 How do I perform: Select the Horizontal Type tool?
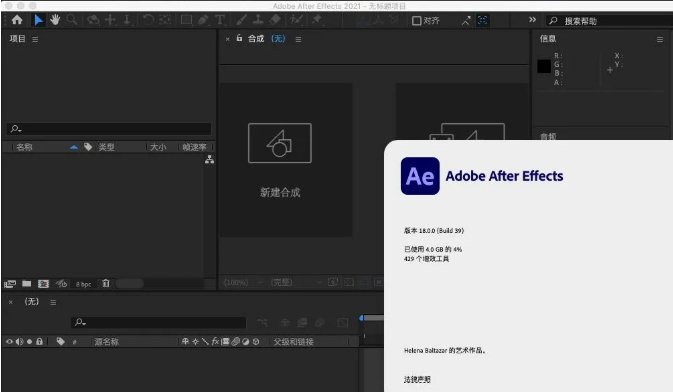coord(220,20)
